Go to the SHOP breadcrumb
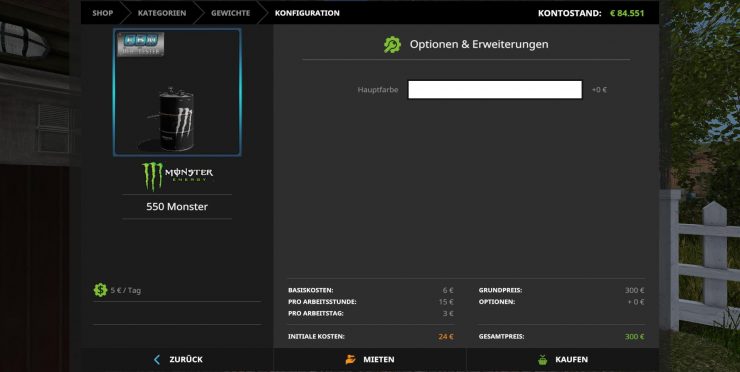740x372 pixels. click(x=102, y=13)
